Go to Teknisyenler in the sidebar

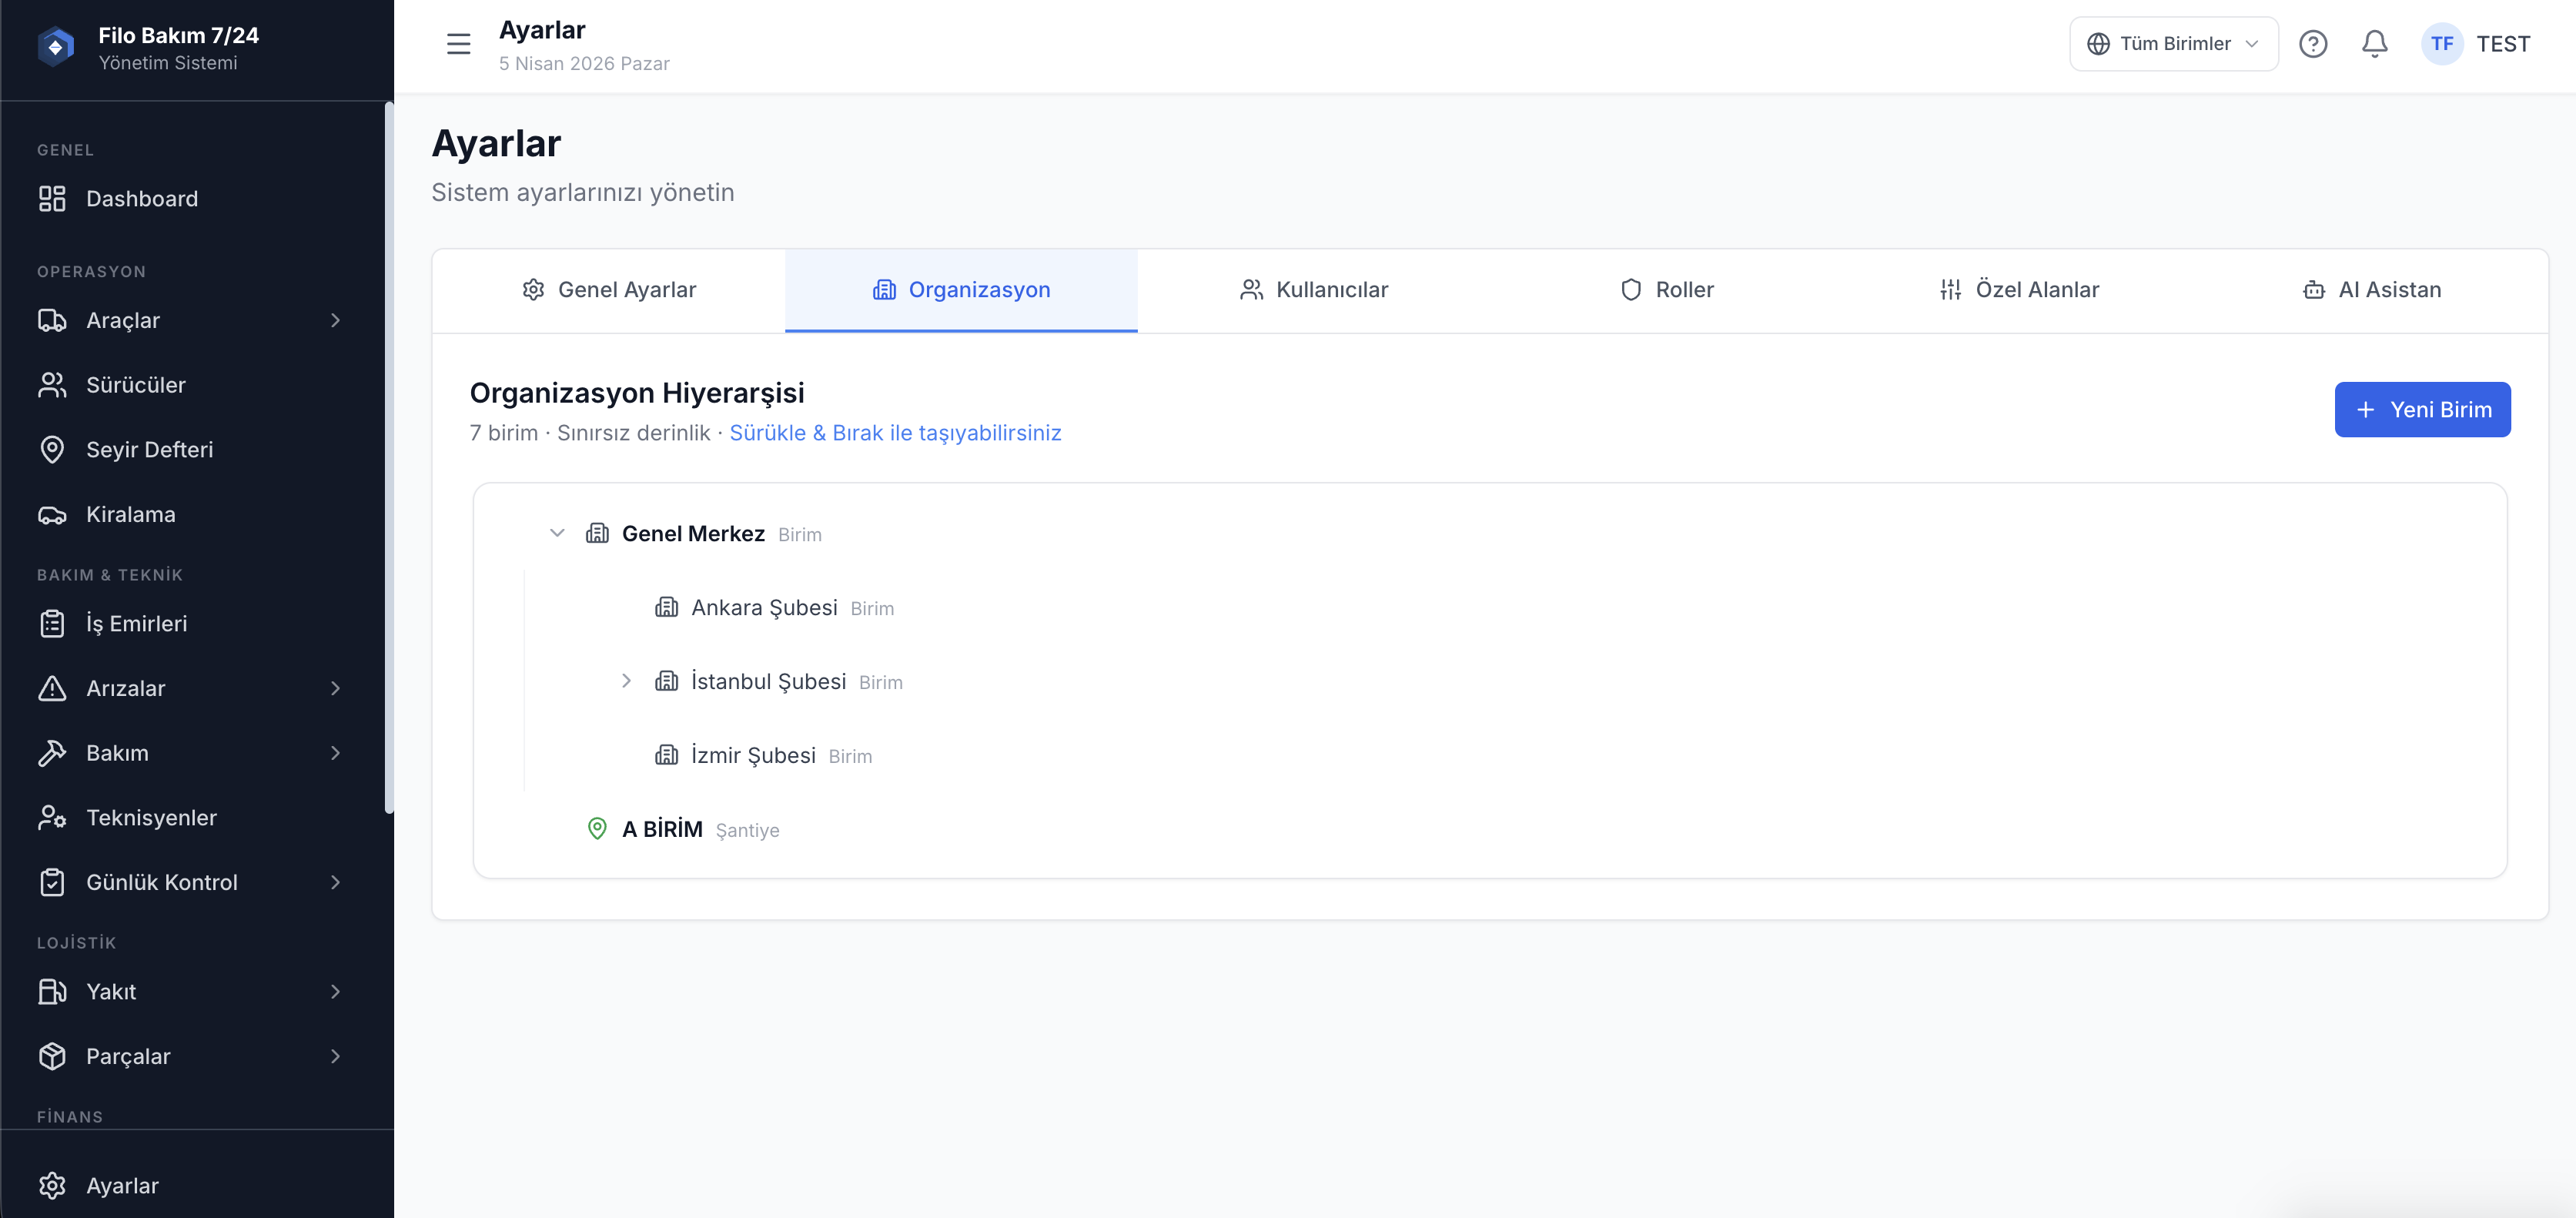coord(151,818)
